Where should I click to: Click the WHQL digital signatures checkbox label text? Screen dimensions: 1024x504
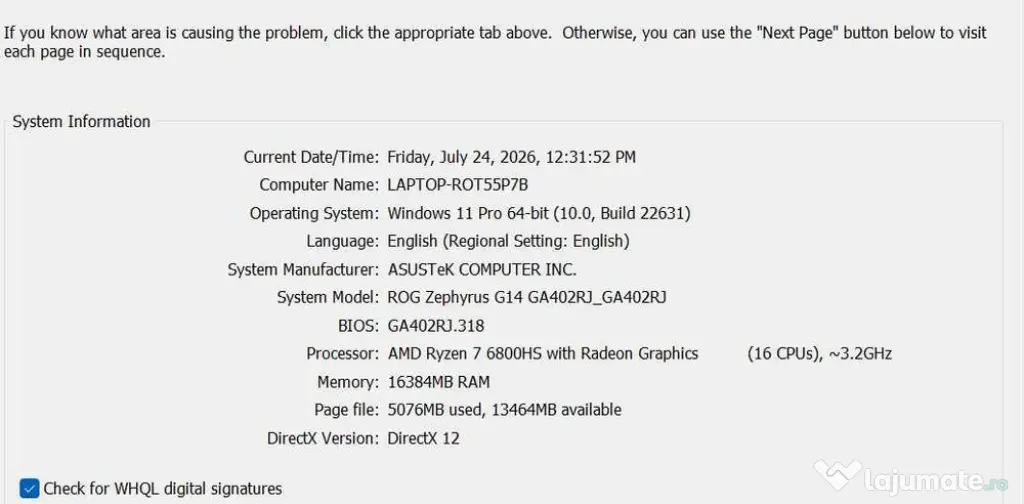163,488
